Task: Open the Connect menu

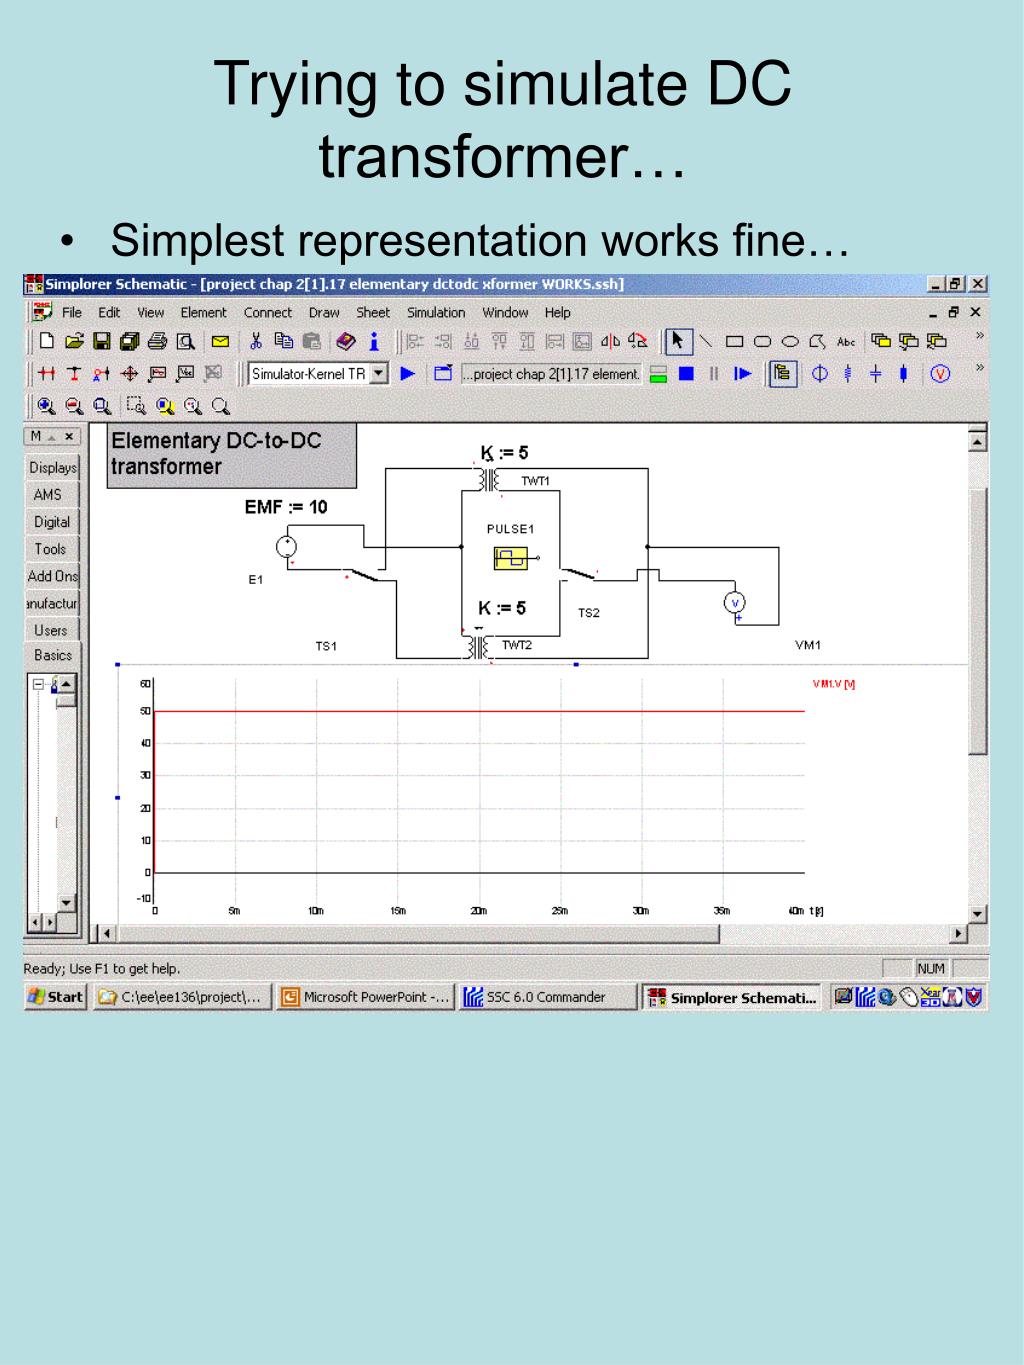Action: pos(268,312)
